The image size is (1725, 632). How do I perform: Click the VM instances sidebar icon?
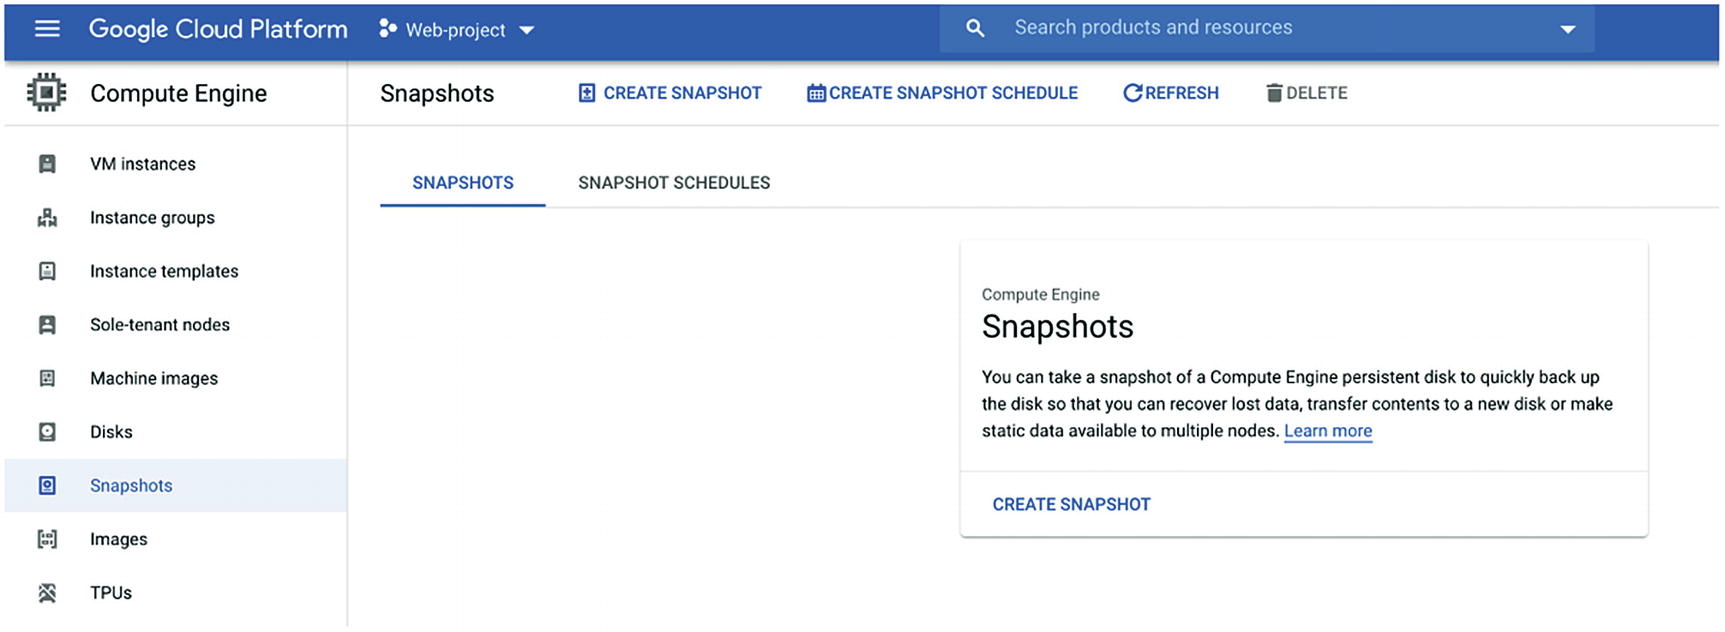tap(47, 164)
